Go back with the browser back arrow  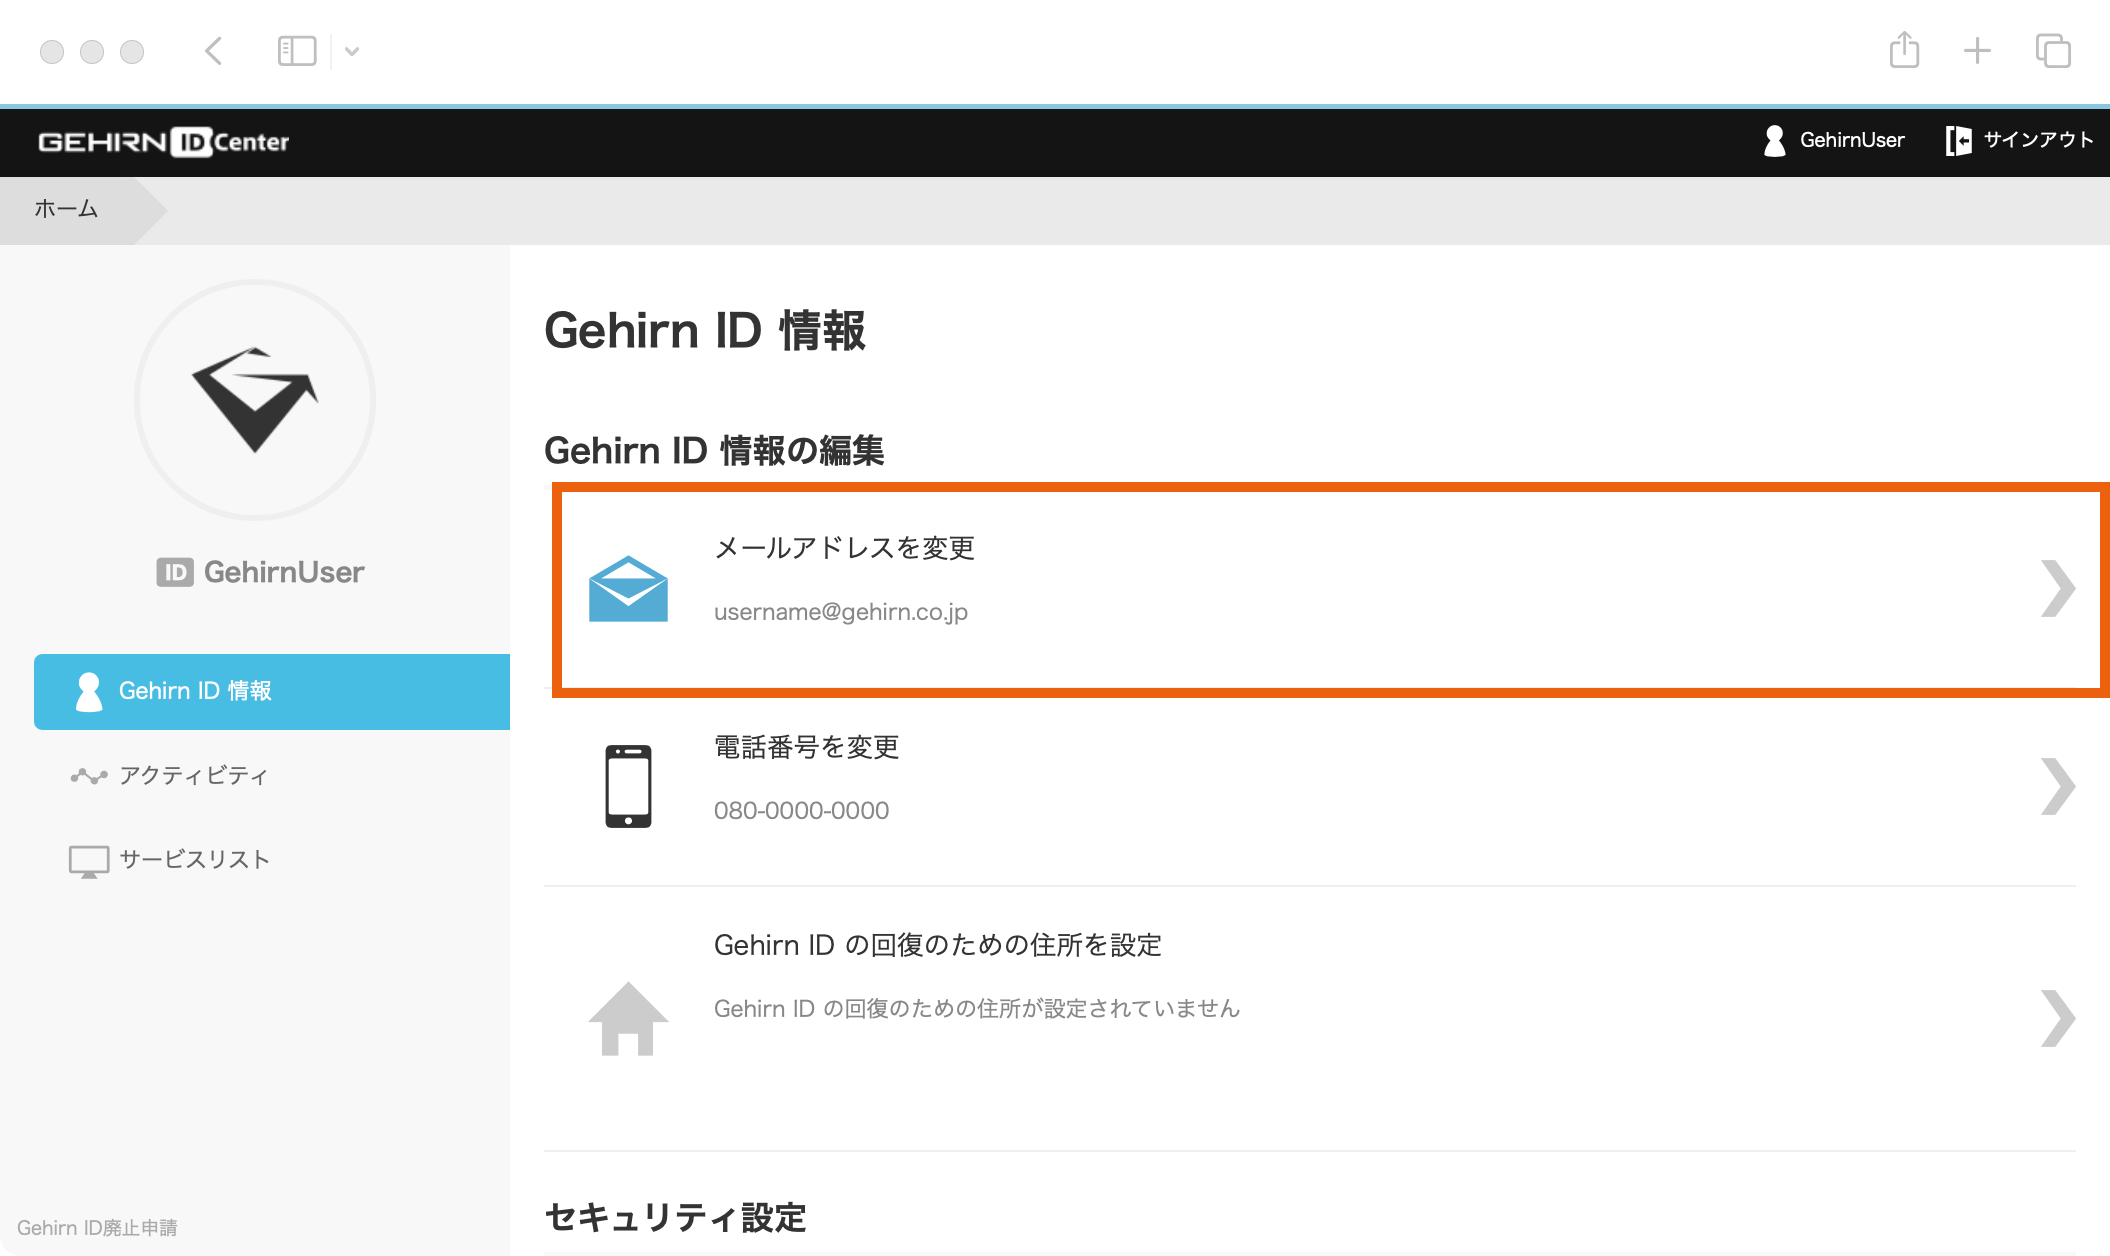click(x=213, y=51)
